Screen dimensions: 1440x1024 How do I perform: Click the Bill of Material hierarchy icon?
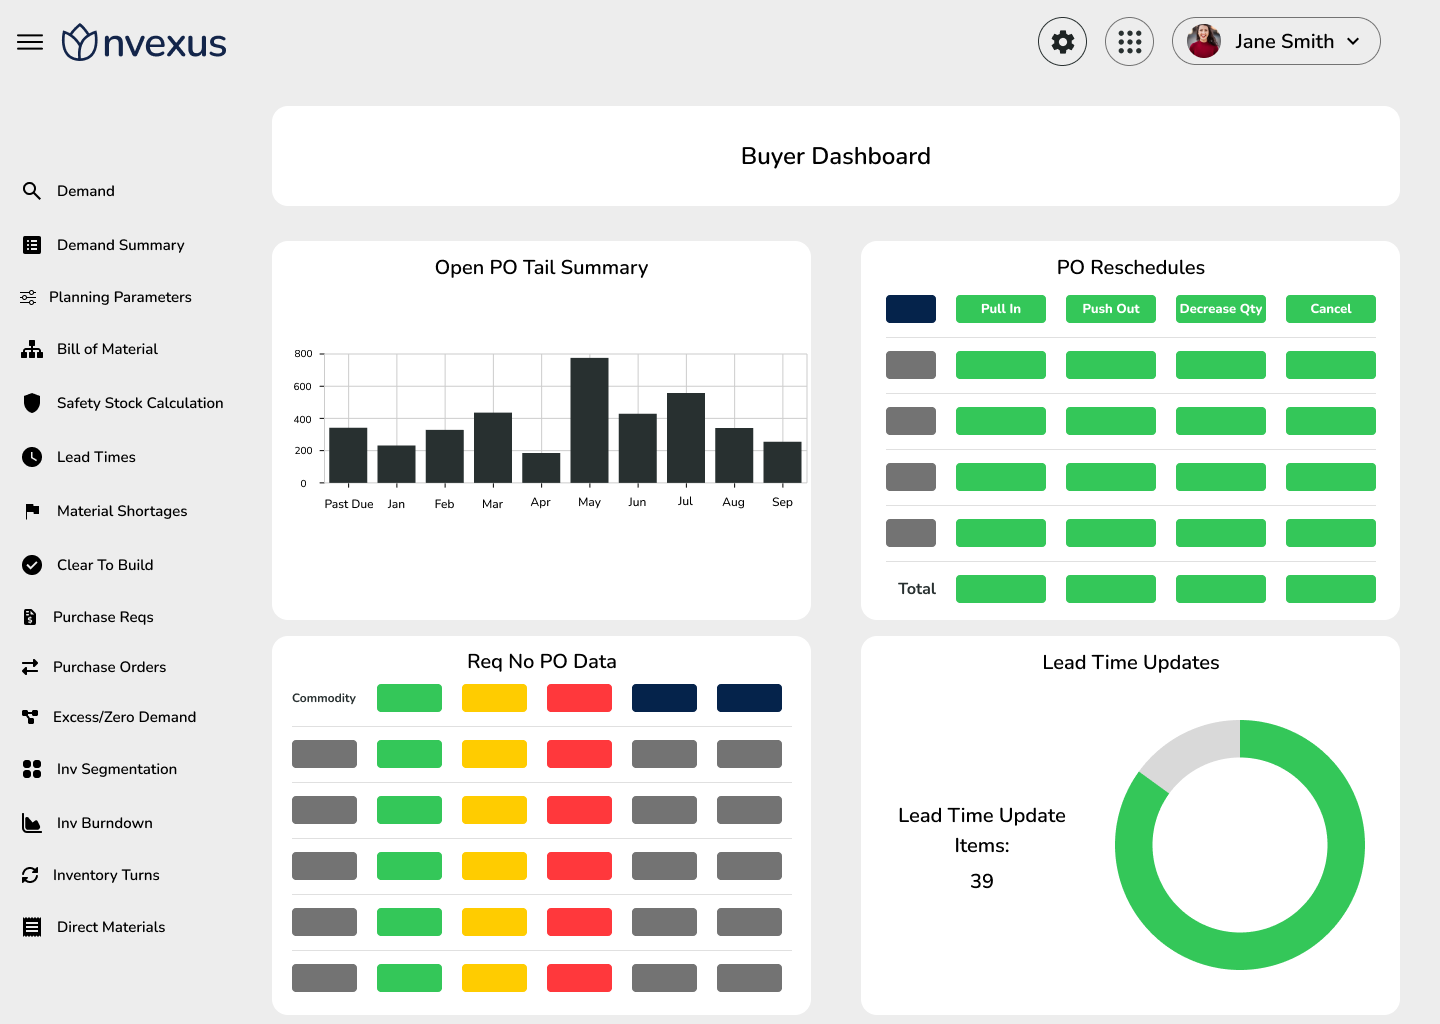point(32,349)
